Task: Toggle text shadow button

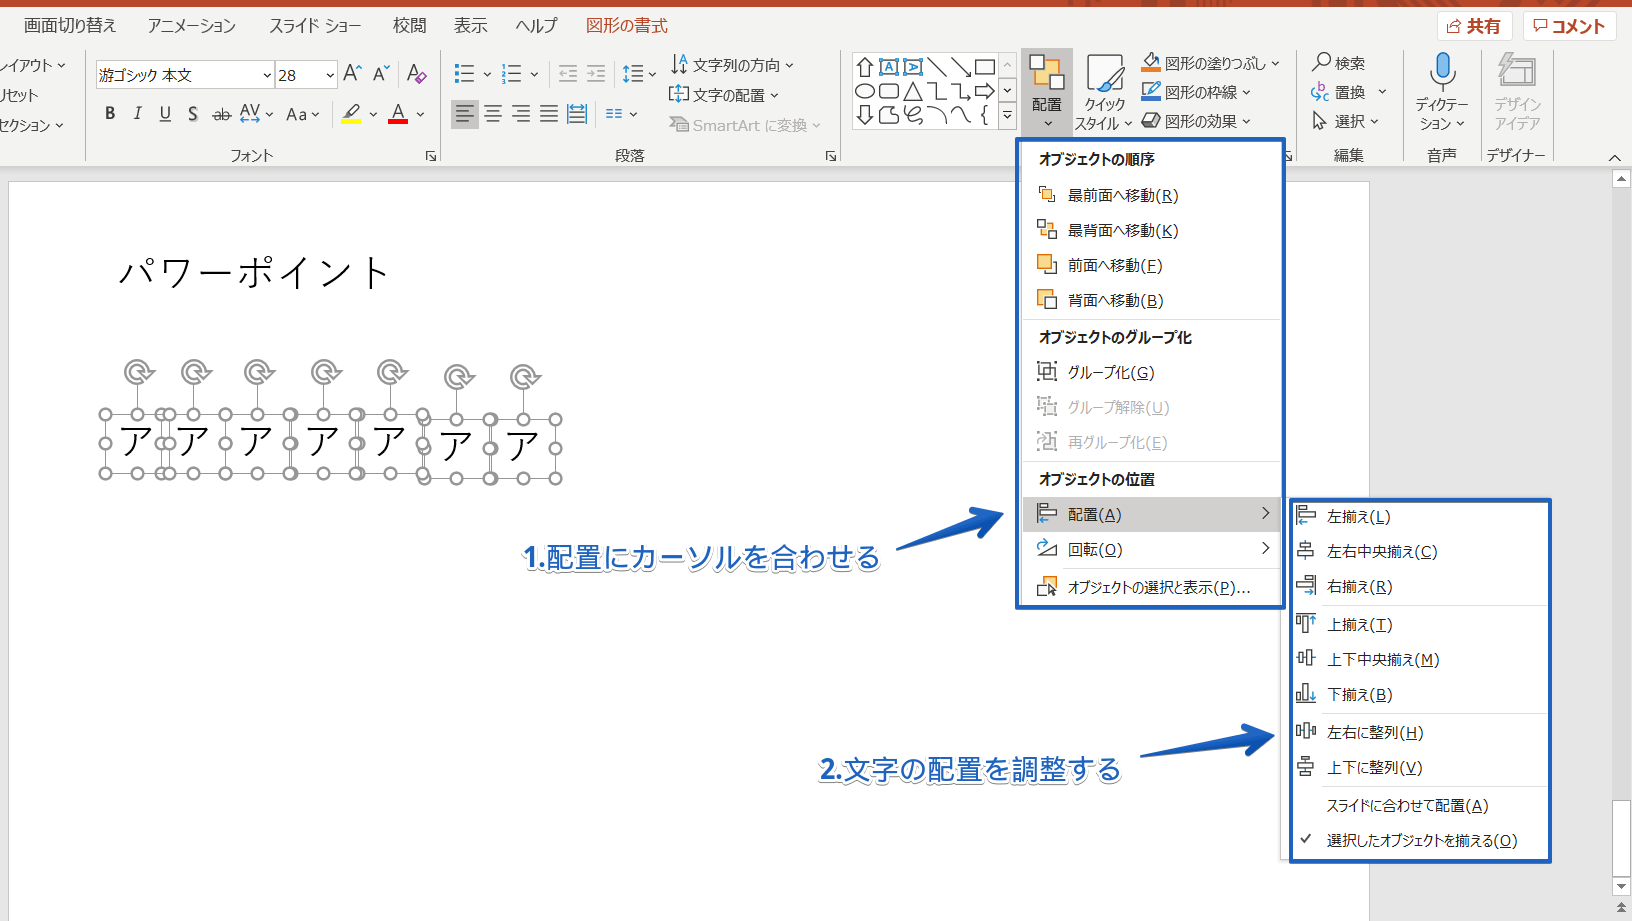Action: pos(193,114)
